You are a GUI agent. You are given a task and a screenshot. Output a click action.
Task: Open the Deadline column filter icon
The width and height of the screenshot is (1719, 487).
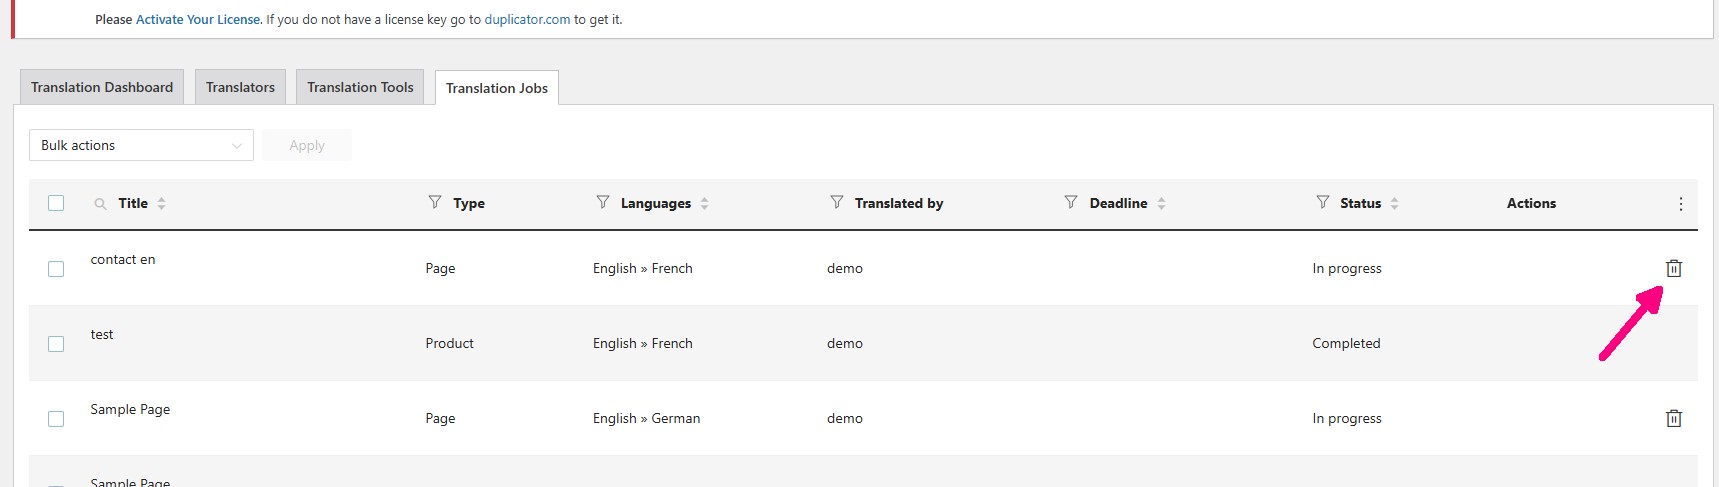pyautogui.click(x=1071, y=202)
